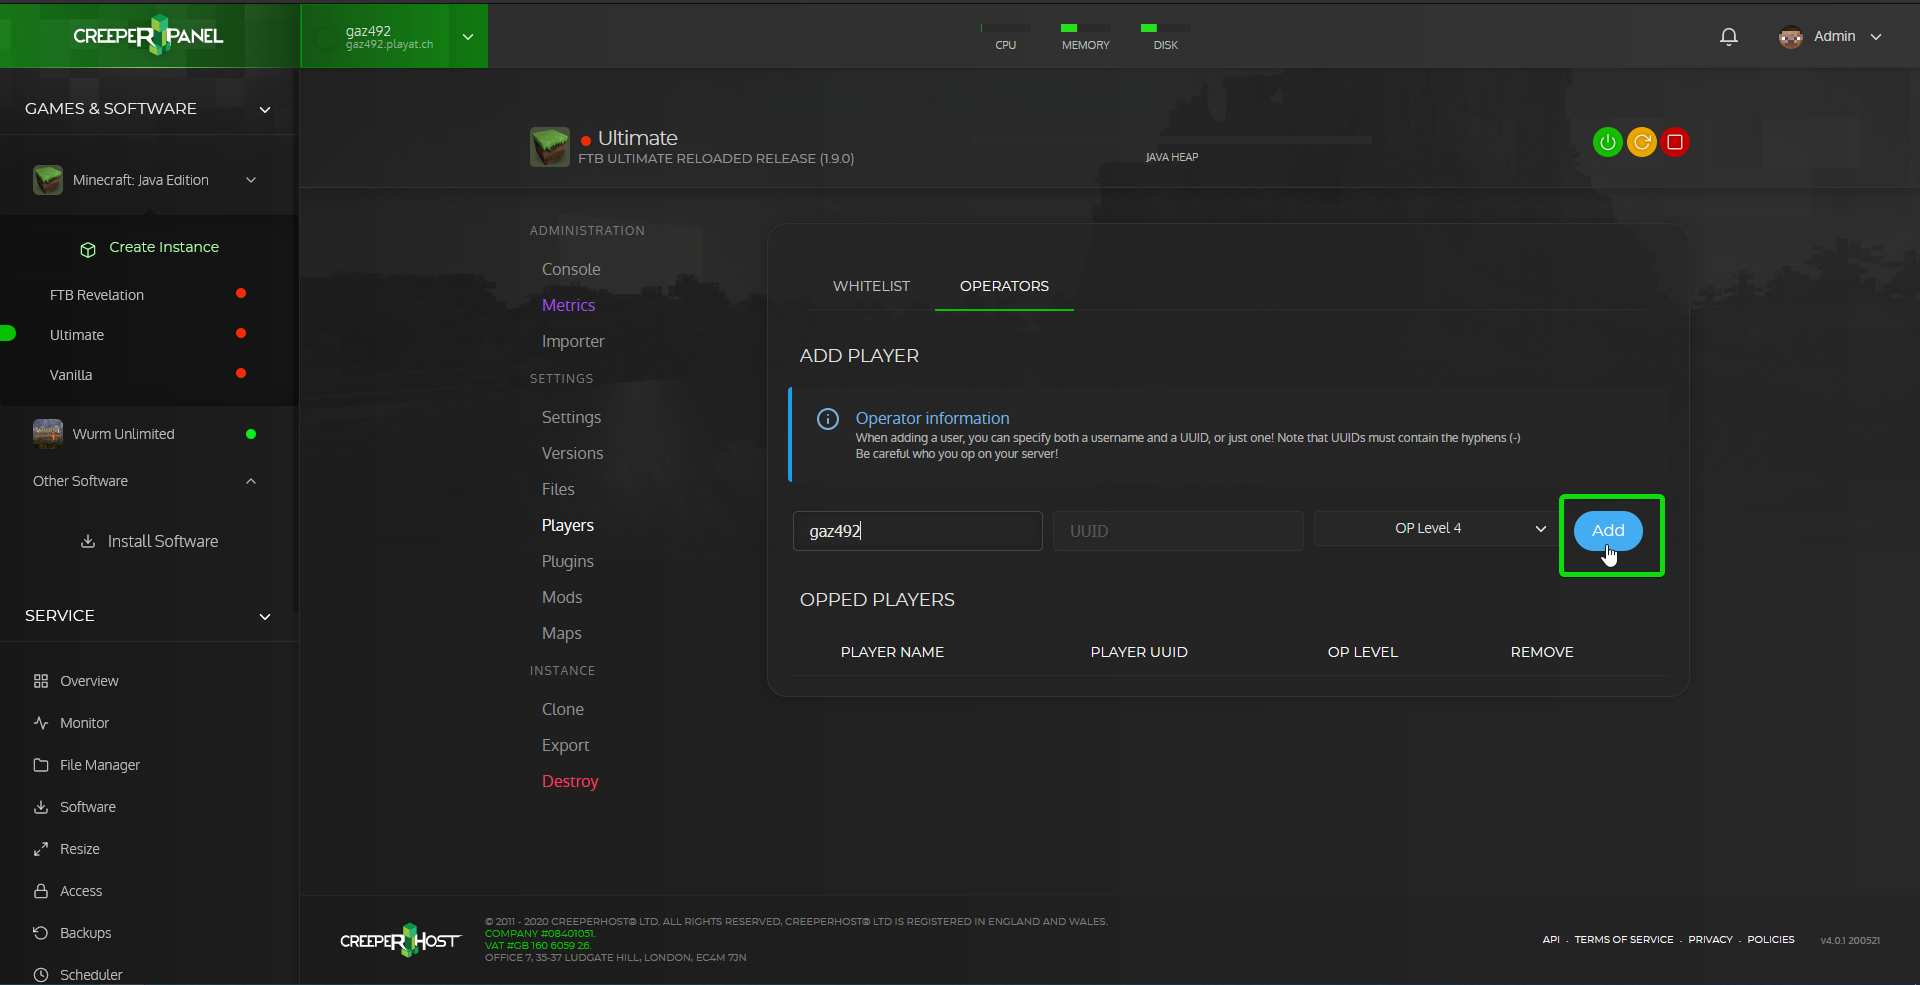Restart the server with orange button
This screenshot has width=1920, height=985.
click(x=1641, y=142)
